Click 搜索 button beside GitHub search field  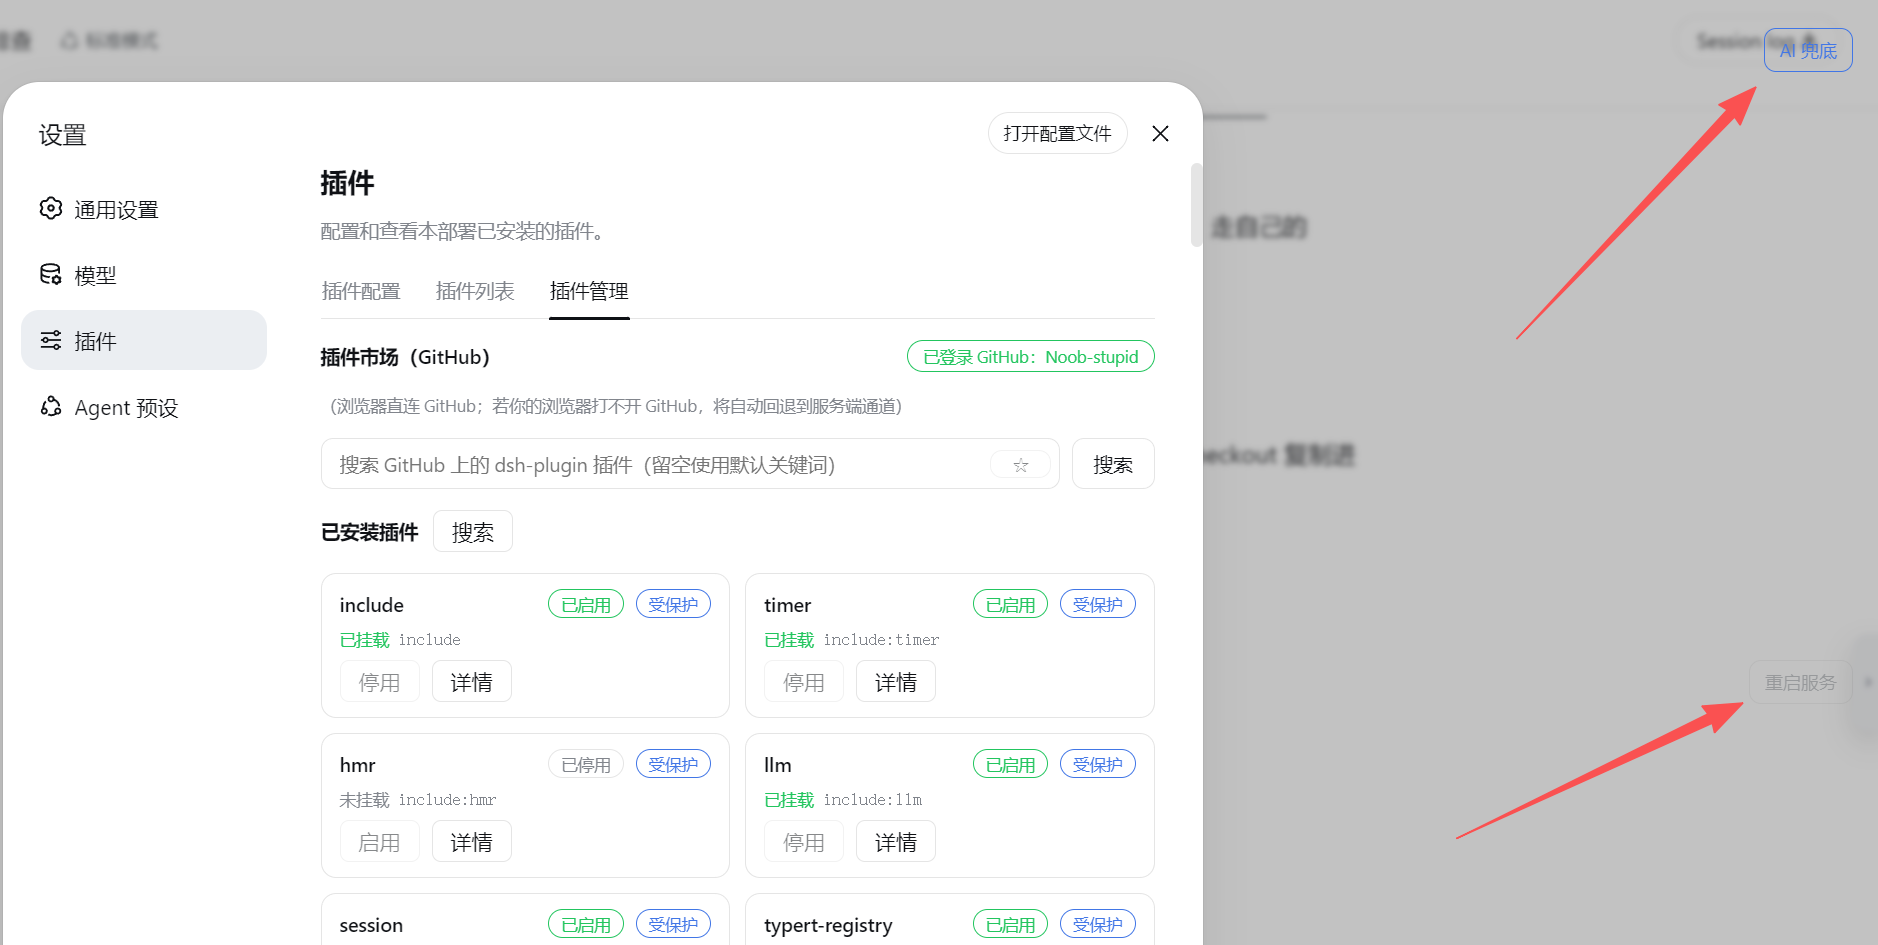(1113, 464)
